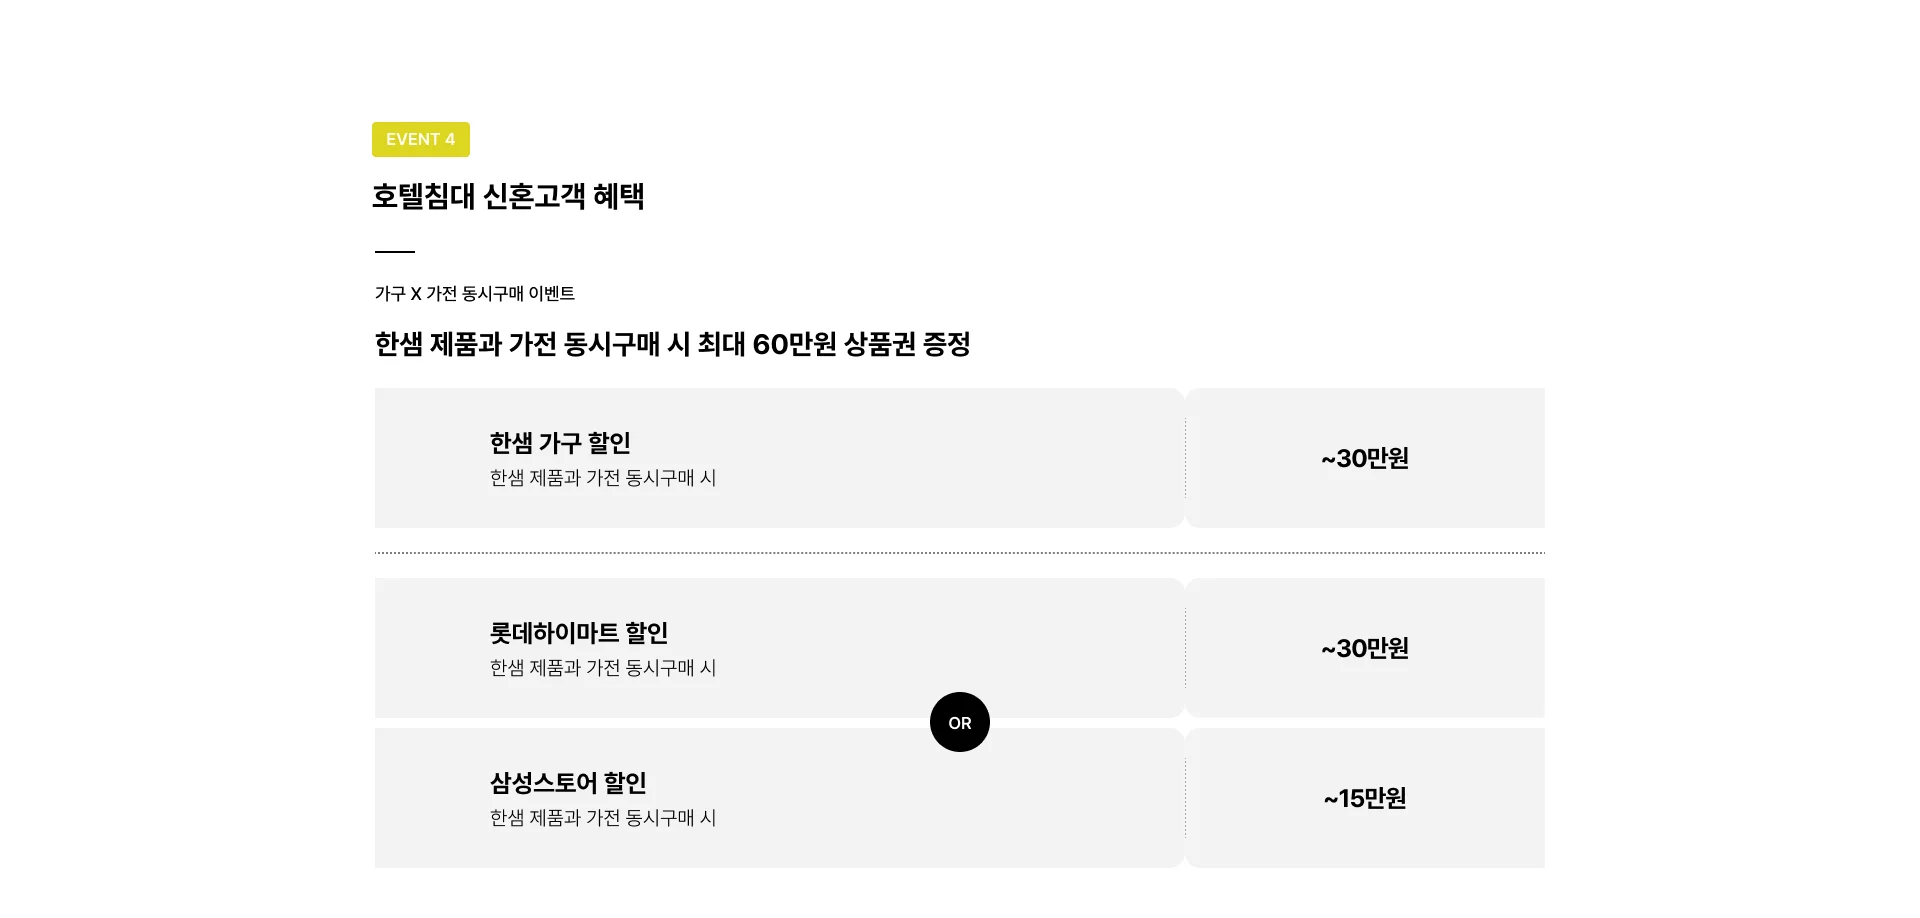Click the ~15만원 amount for 삼성스토어 할인
1920x918 pixels.
click(1364, 798)
